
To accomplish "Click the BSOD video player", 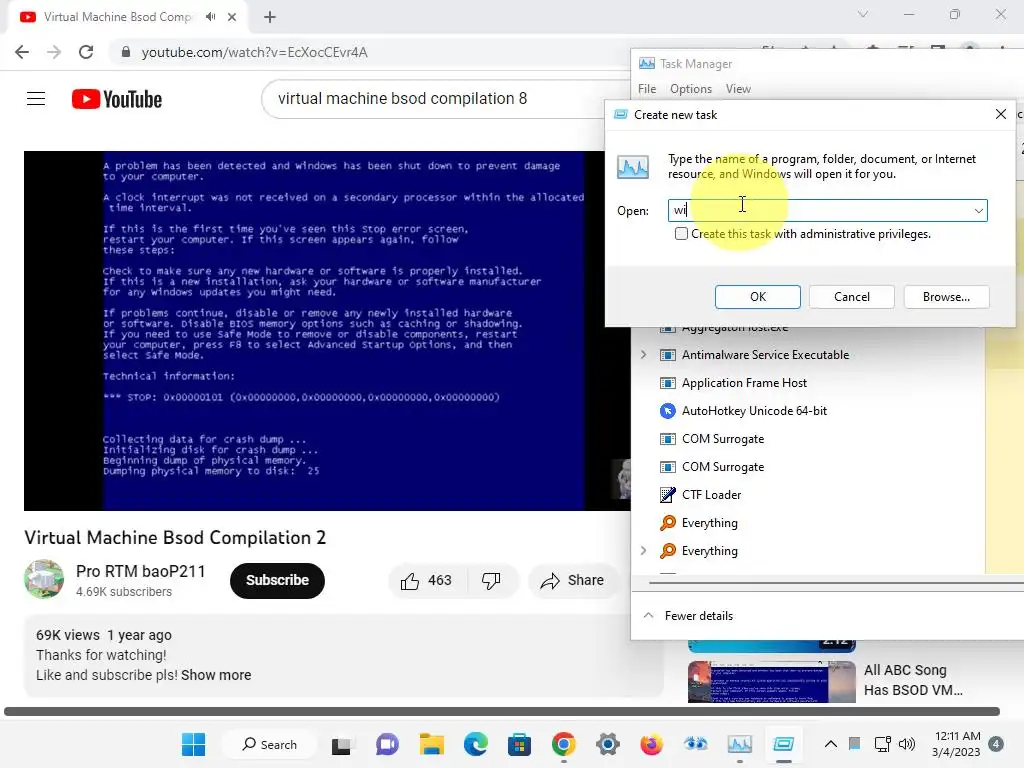I will click(x=327, y=331).
